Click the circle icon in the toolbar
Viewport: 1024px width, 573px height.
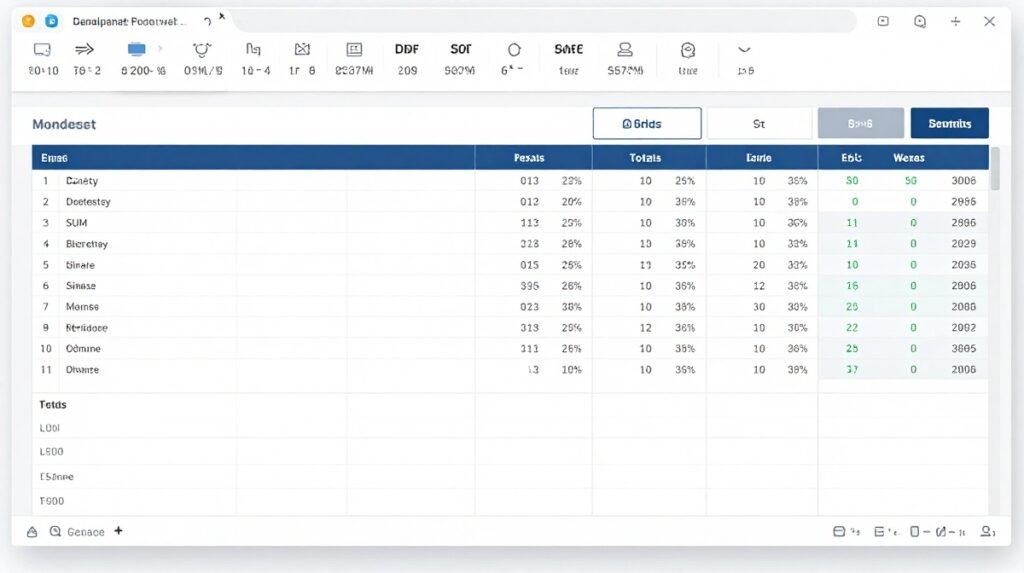click(x=514, y=50)
